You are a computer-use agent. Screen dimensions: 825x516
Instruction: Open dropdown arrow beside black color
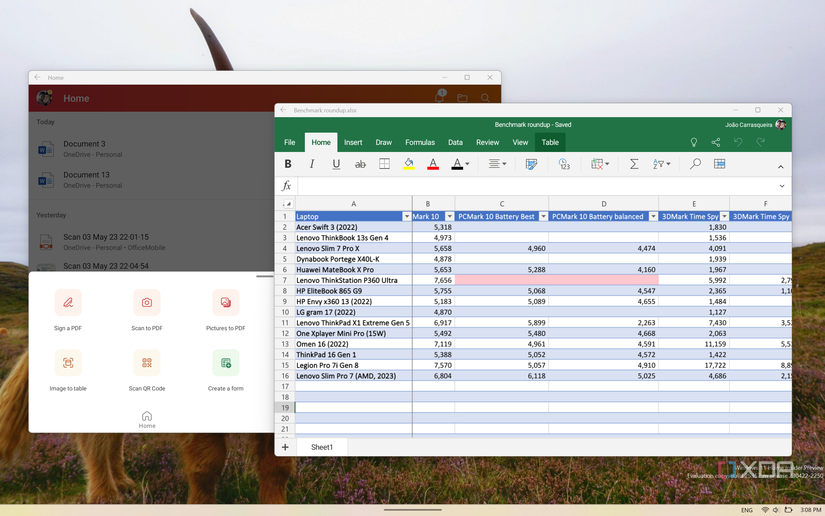click(x=467, y=164)
